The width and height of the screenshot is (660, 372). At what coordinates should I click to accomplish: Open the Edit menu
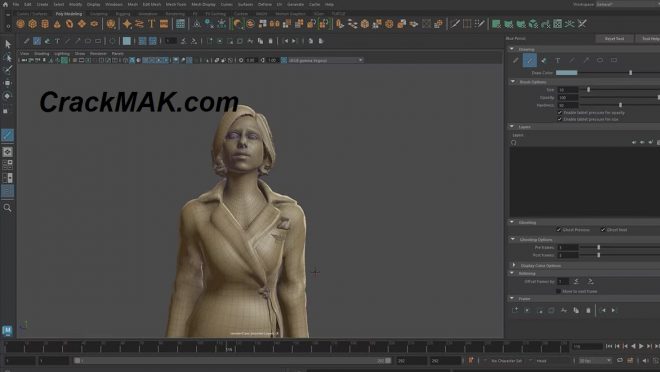click(x=28, y=4)
